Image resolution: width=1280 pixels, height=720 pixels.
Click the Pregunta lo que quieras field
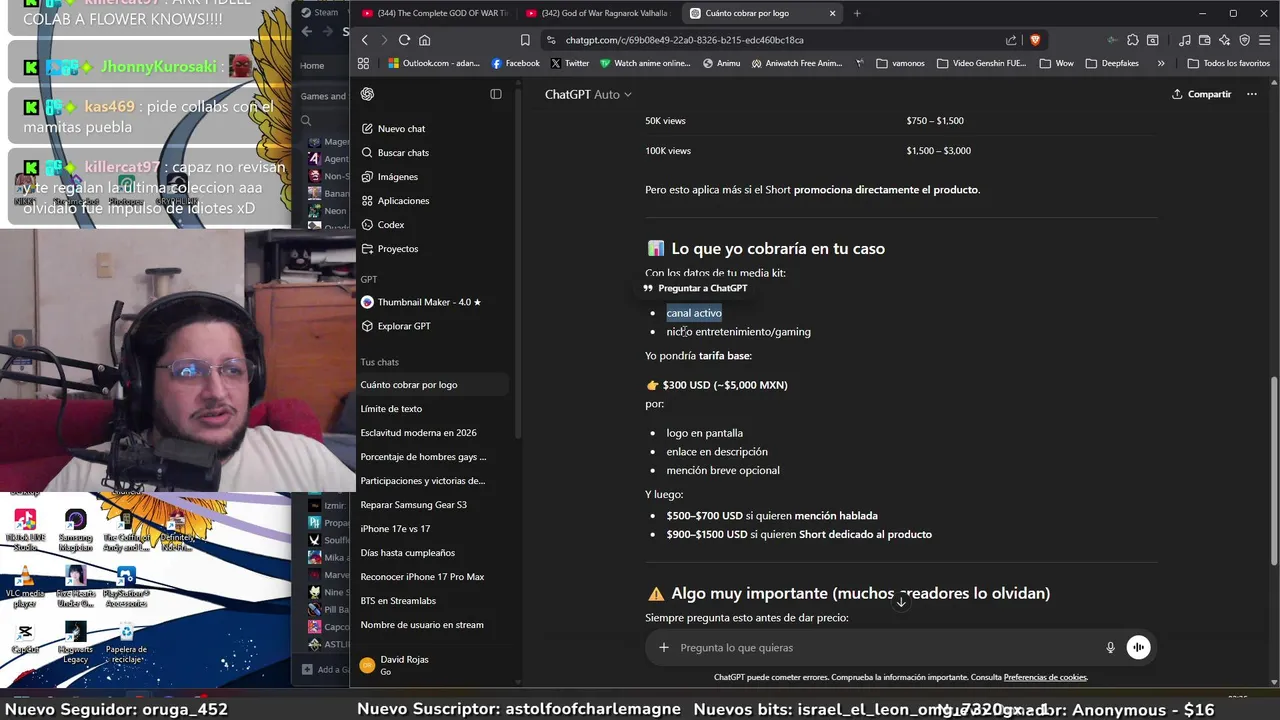(886, 648)
